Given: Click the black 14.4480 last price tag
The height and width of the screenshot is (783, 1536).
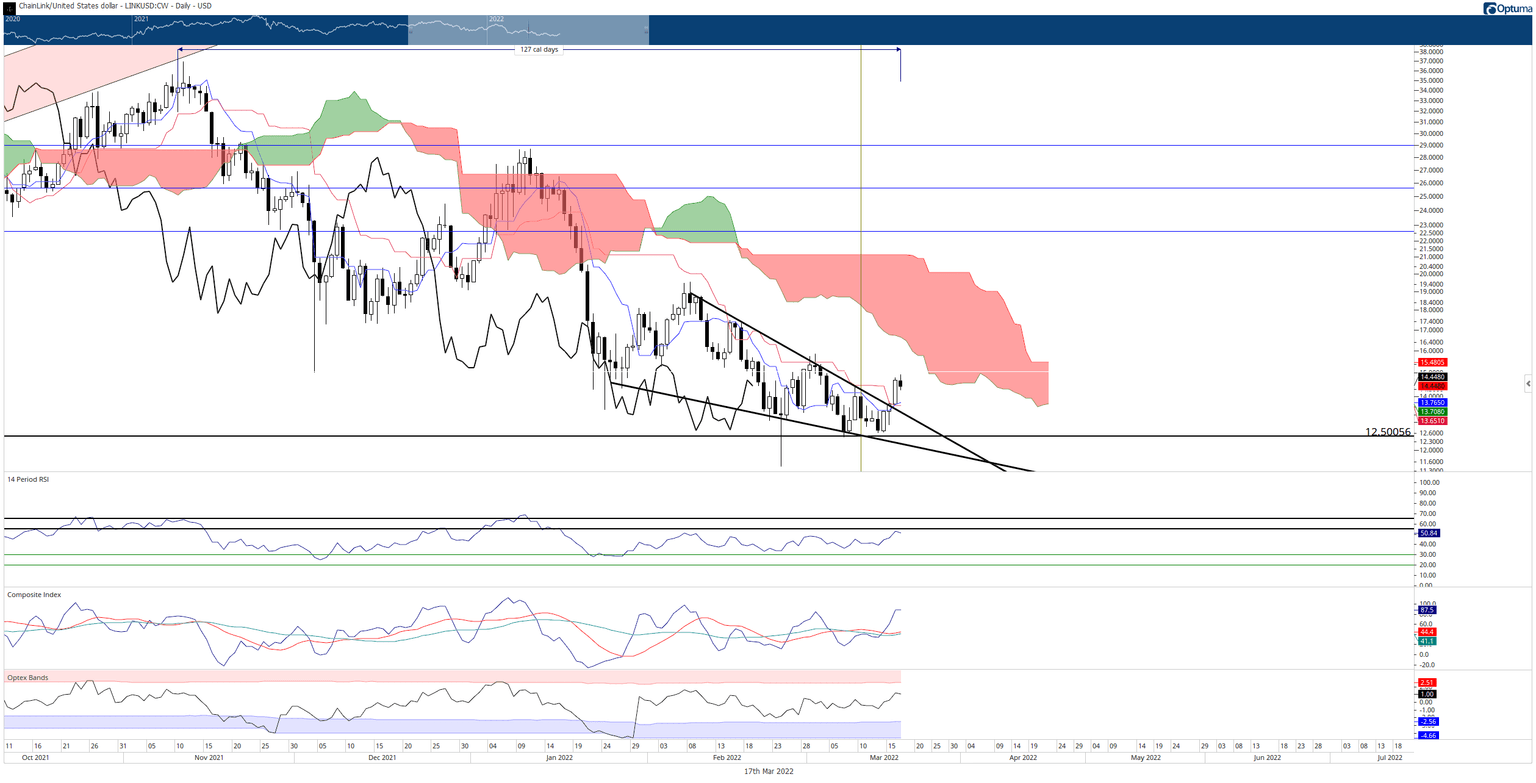Looking at the screenshot, I should point(1432,377).
